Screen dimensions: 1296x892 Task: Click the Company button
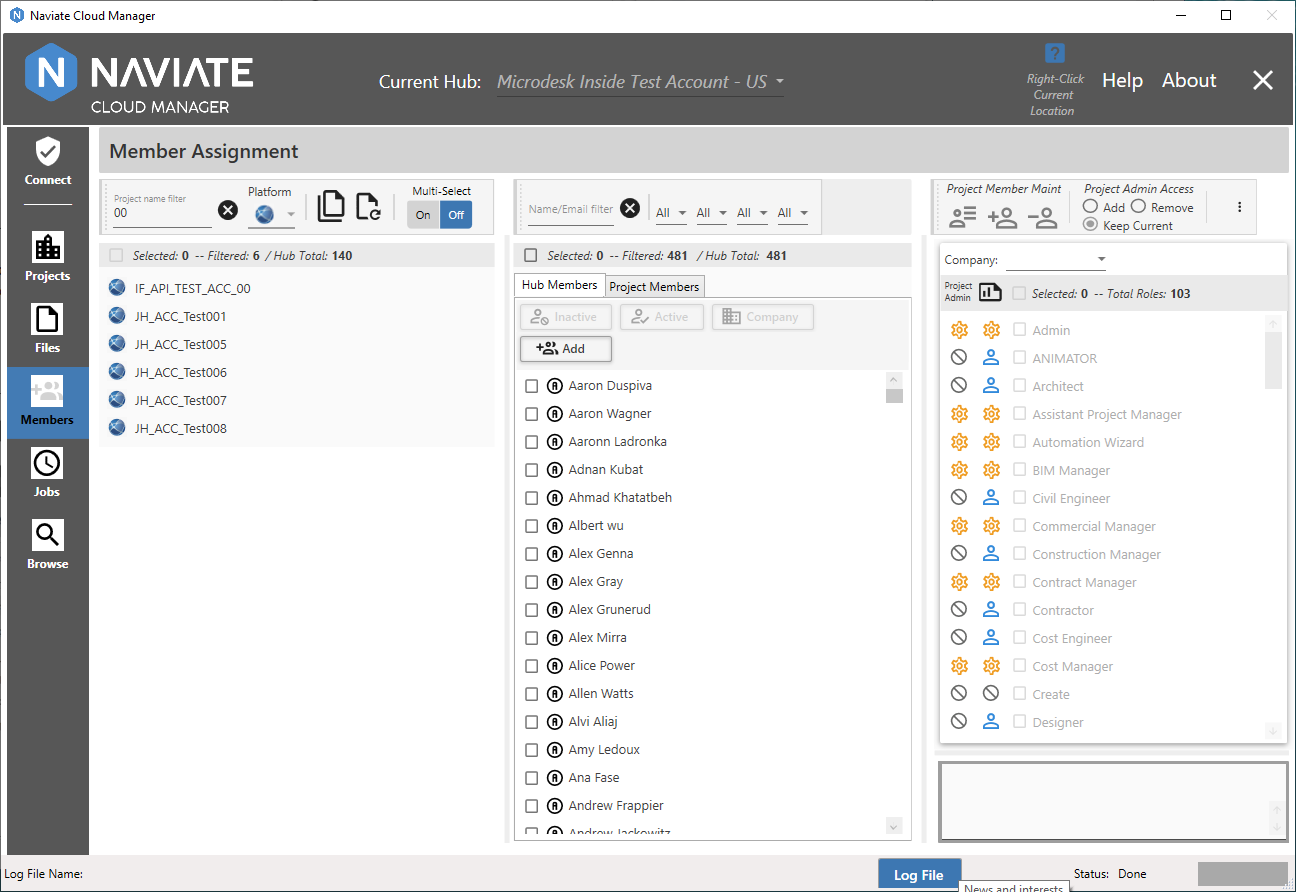click(763, 317)
